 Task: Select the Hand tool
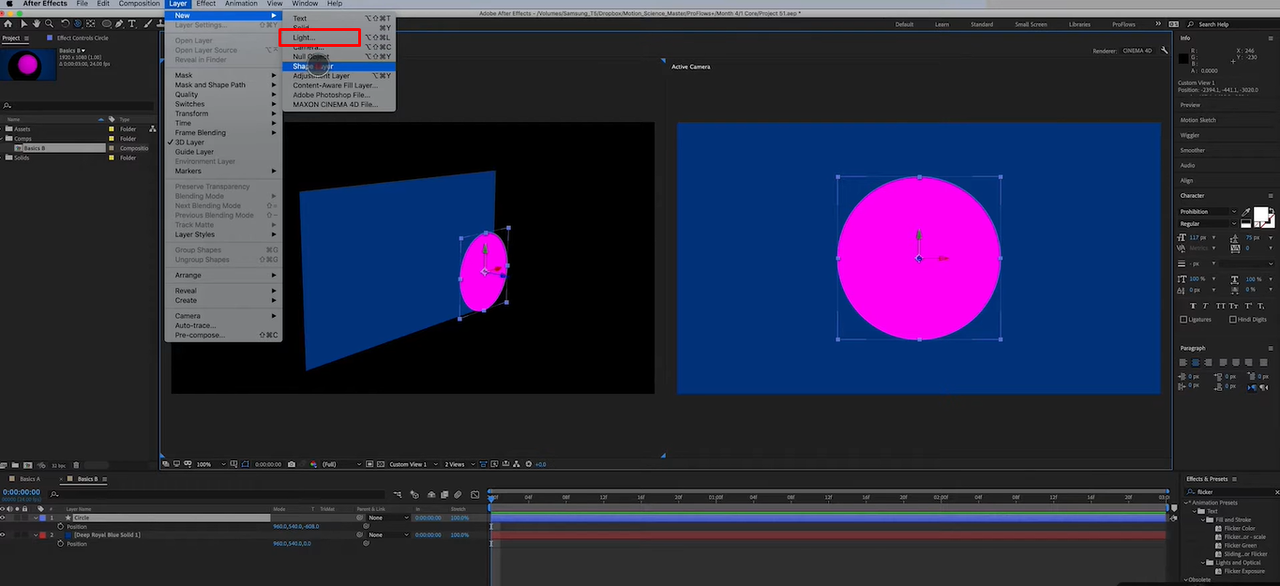pos(37,24)
